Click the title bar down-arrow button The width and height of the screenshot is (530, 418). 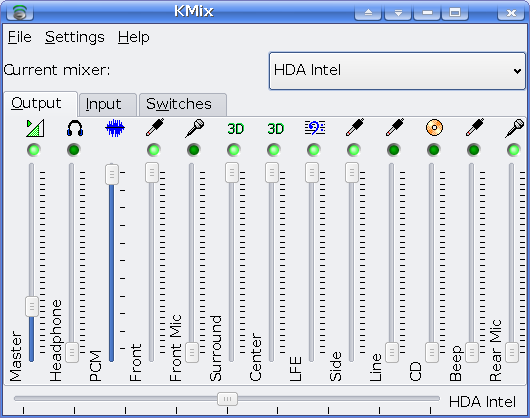(x=398, y=13)
